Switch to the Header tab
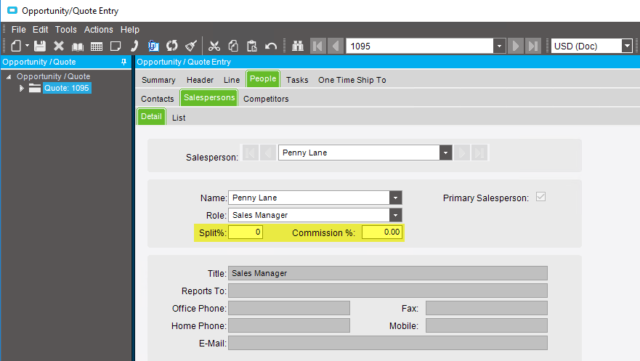640x361 pixels. (x=200, y=80)
